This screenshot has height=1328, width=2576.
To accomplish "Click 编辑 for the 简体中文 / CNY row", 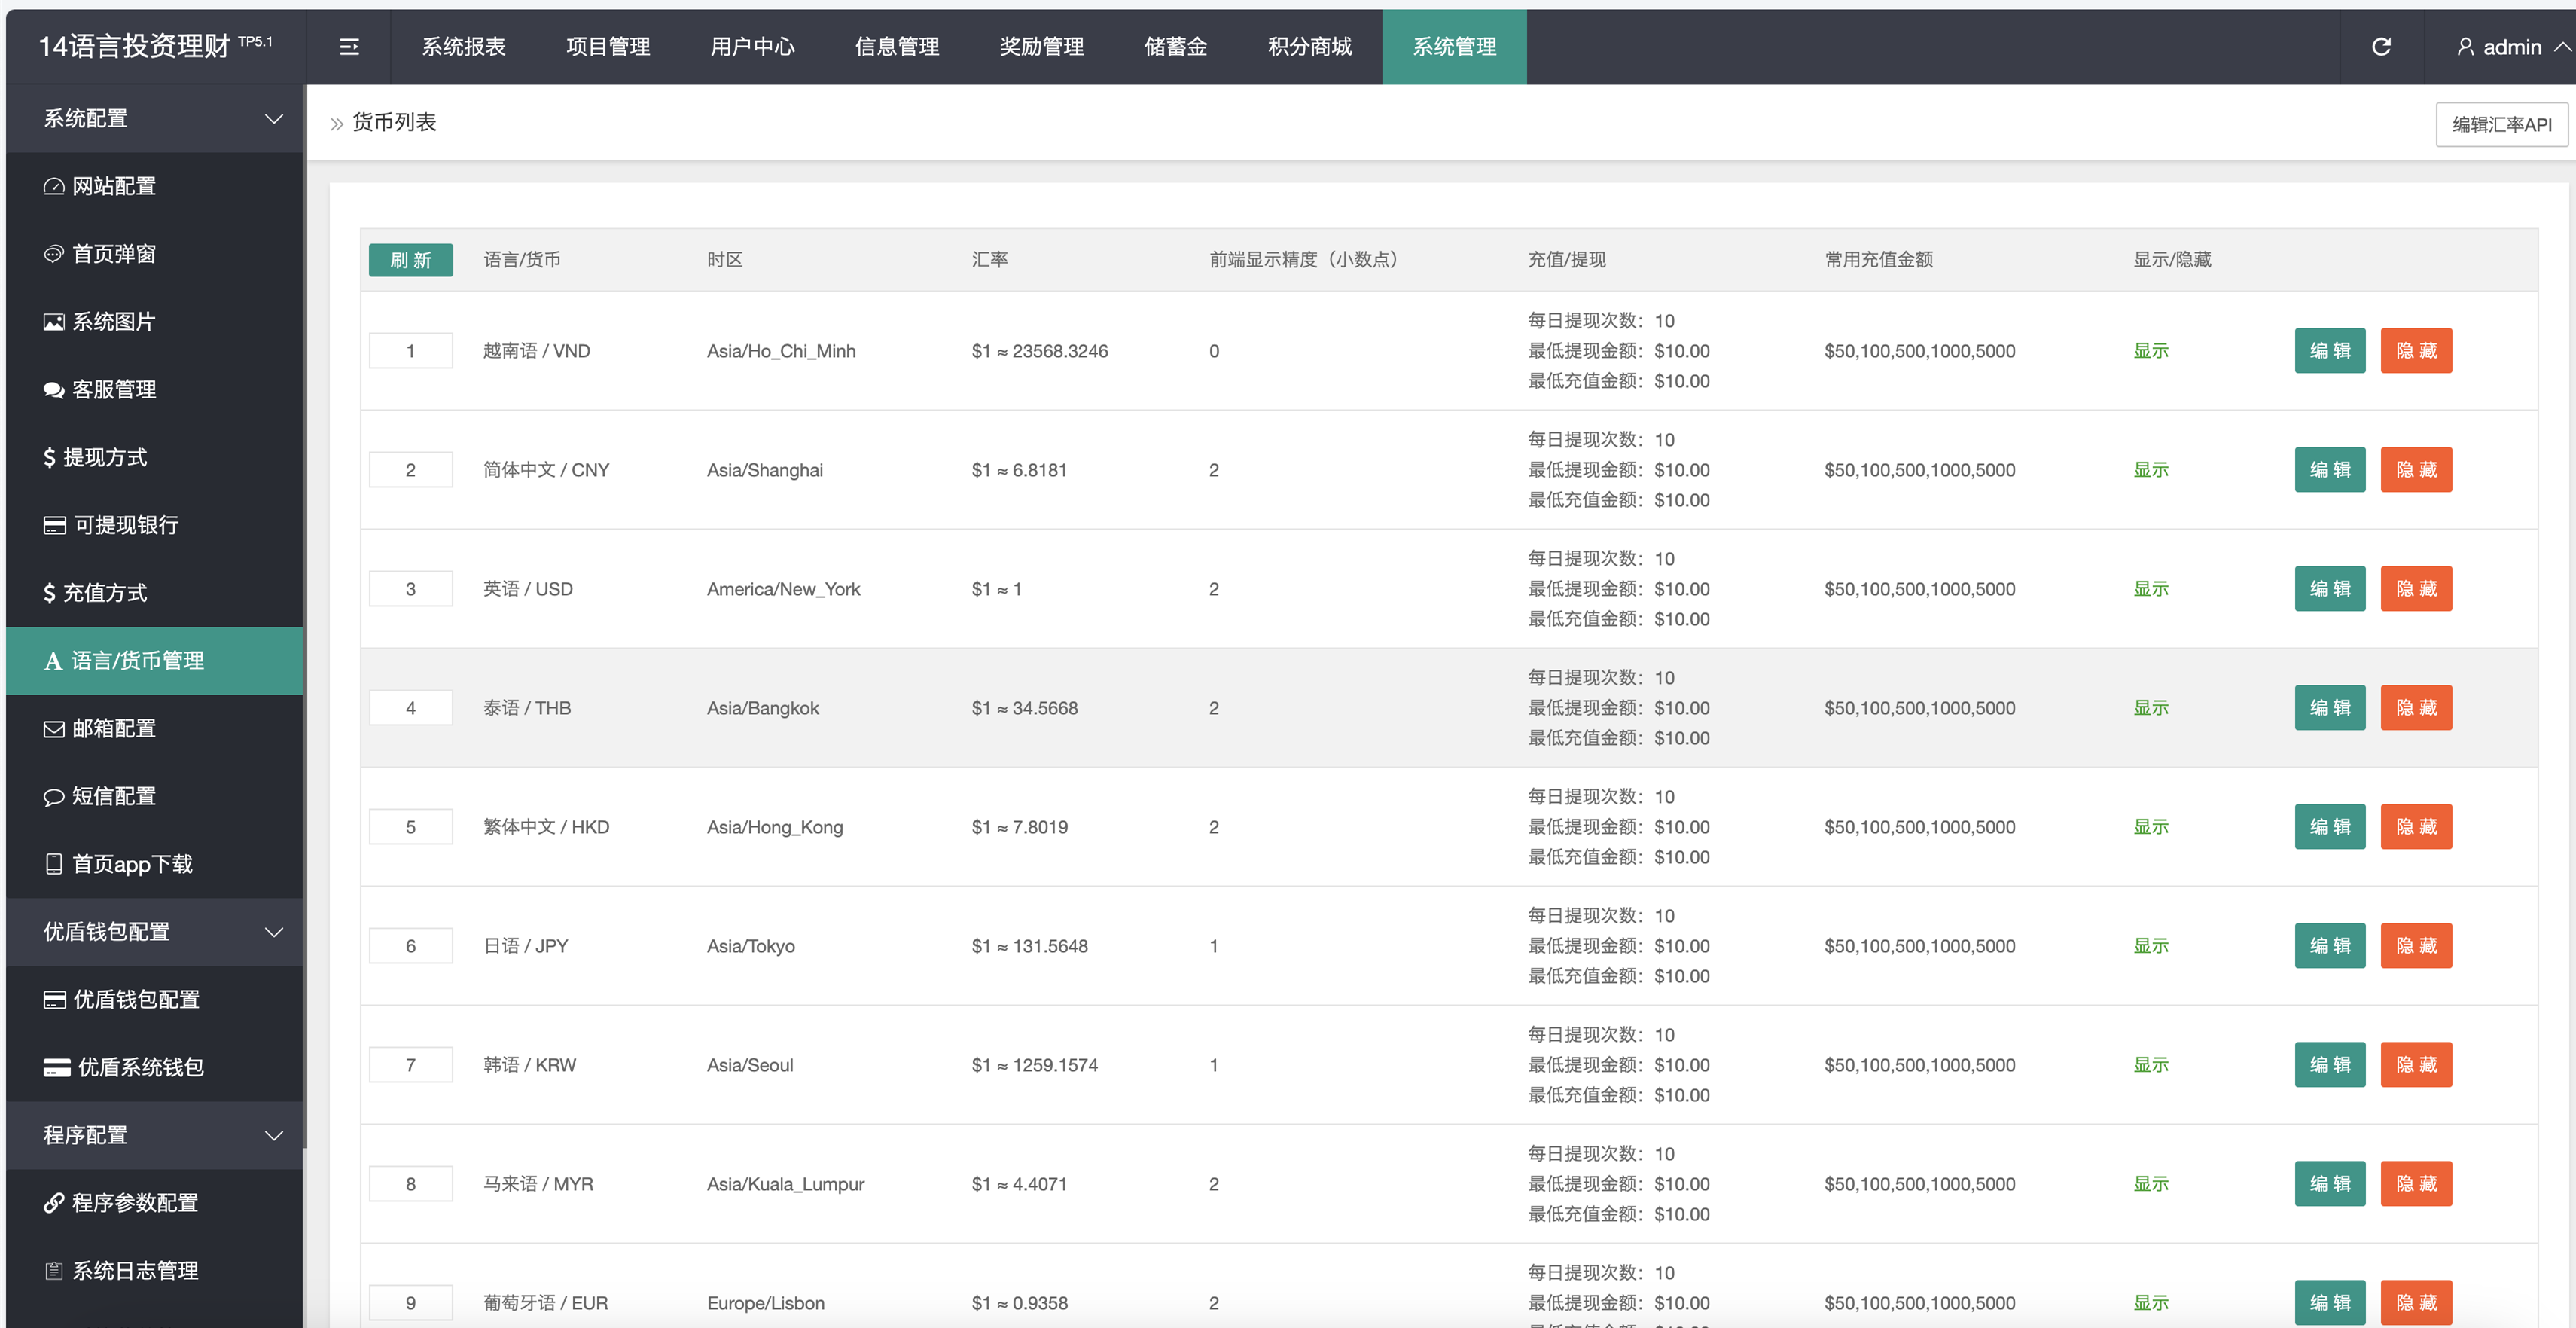I will (x=2329, y=470).
